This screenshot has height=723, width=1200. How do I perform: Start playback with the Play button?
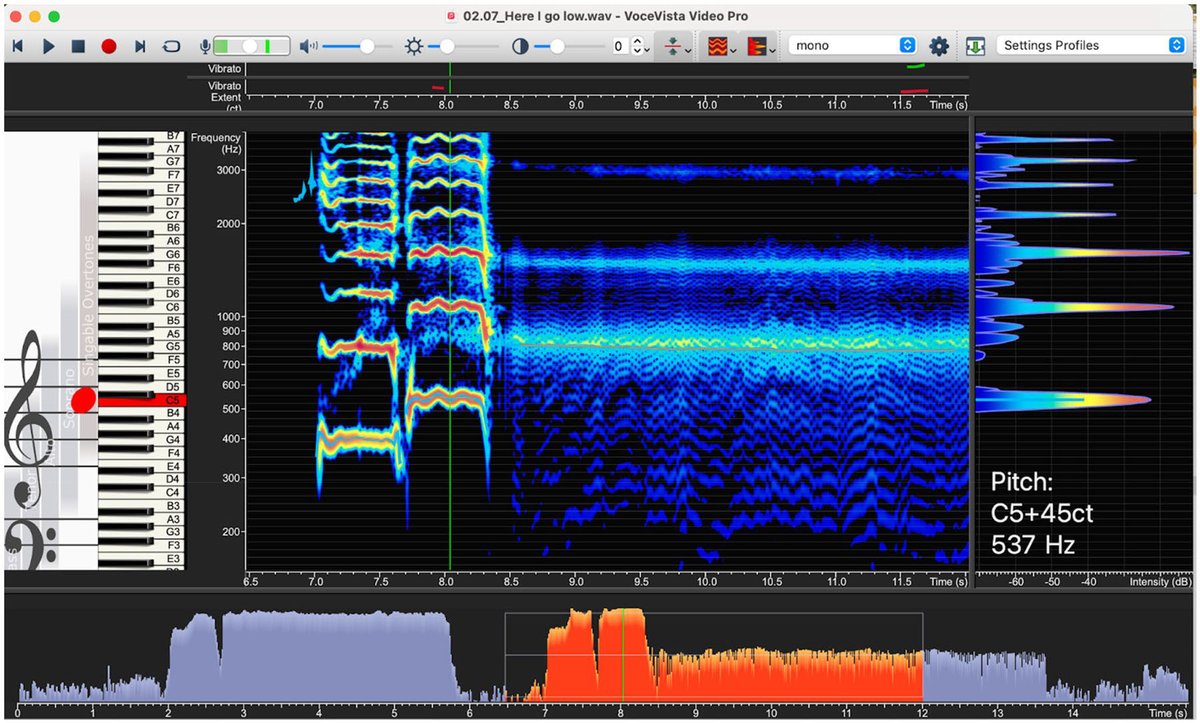[x=49, y=46]
